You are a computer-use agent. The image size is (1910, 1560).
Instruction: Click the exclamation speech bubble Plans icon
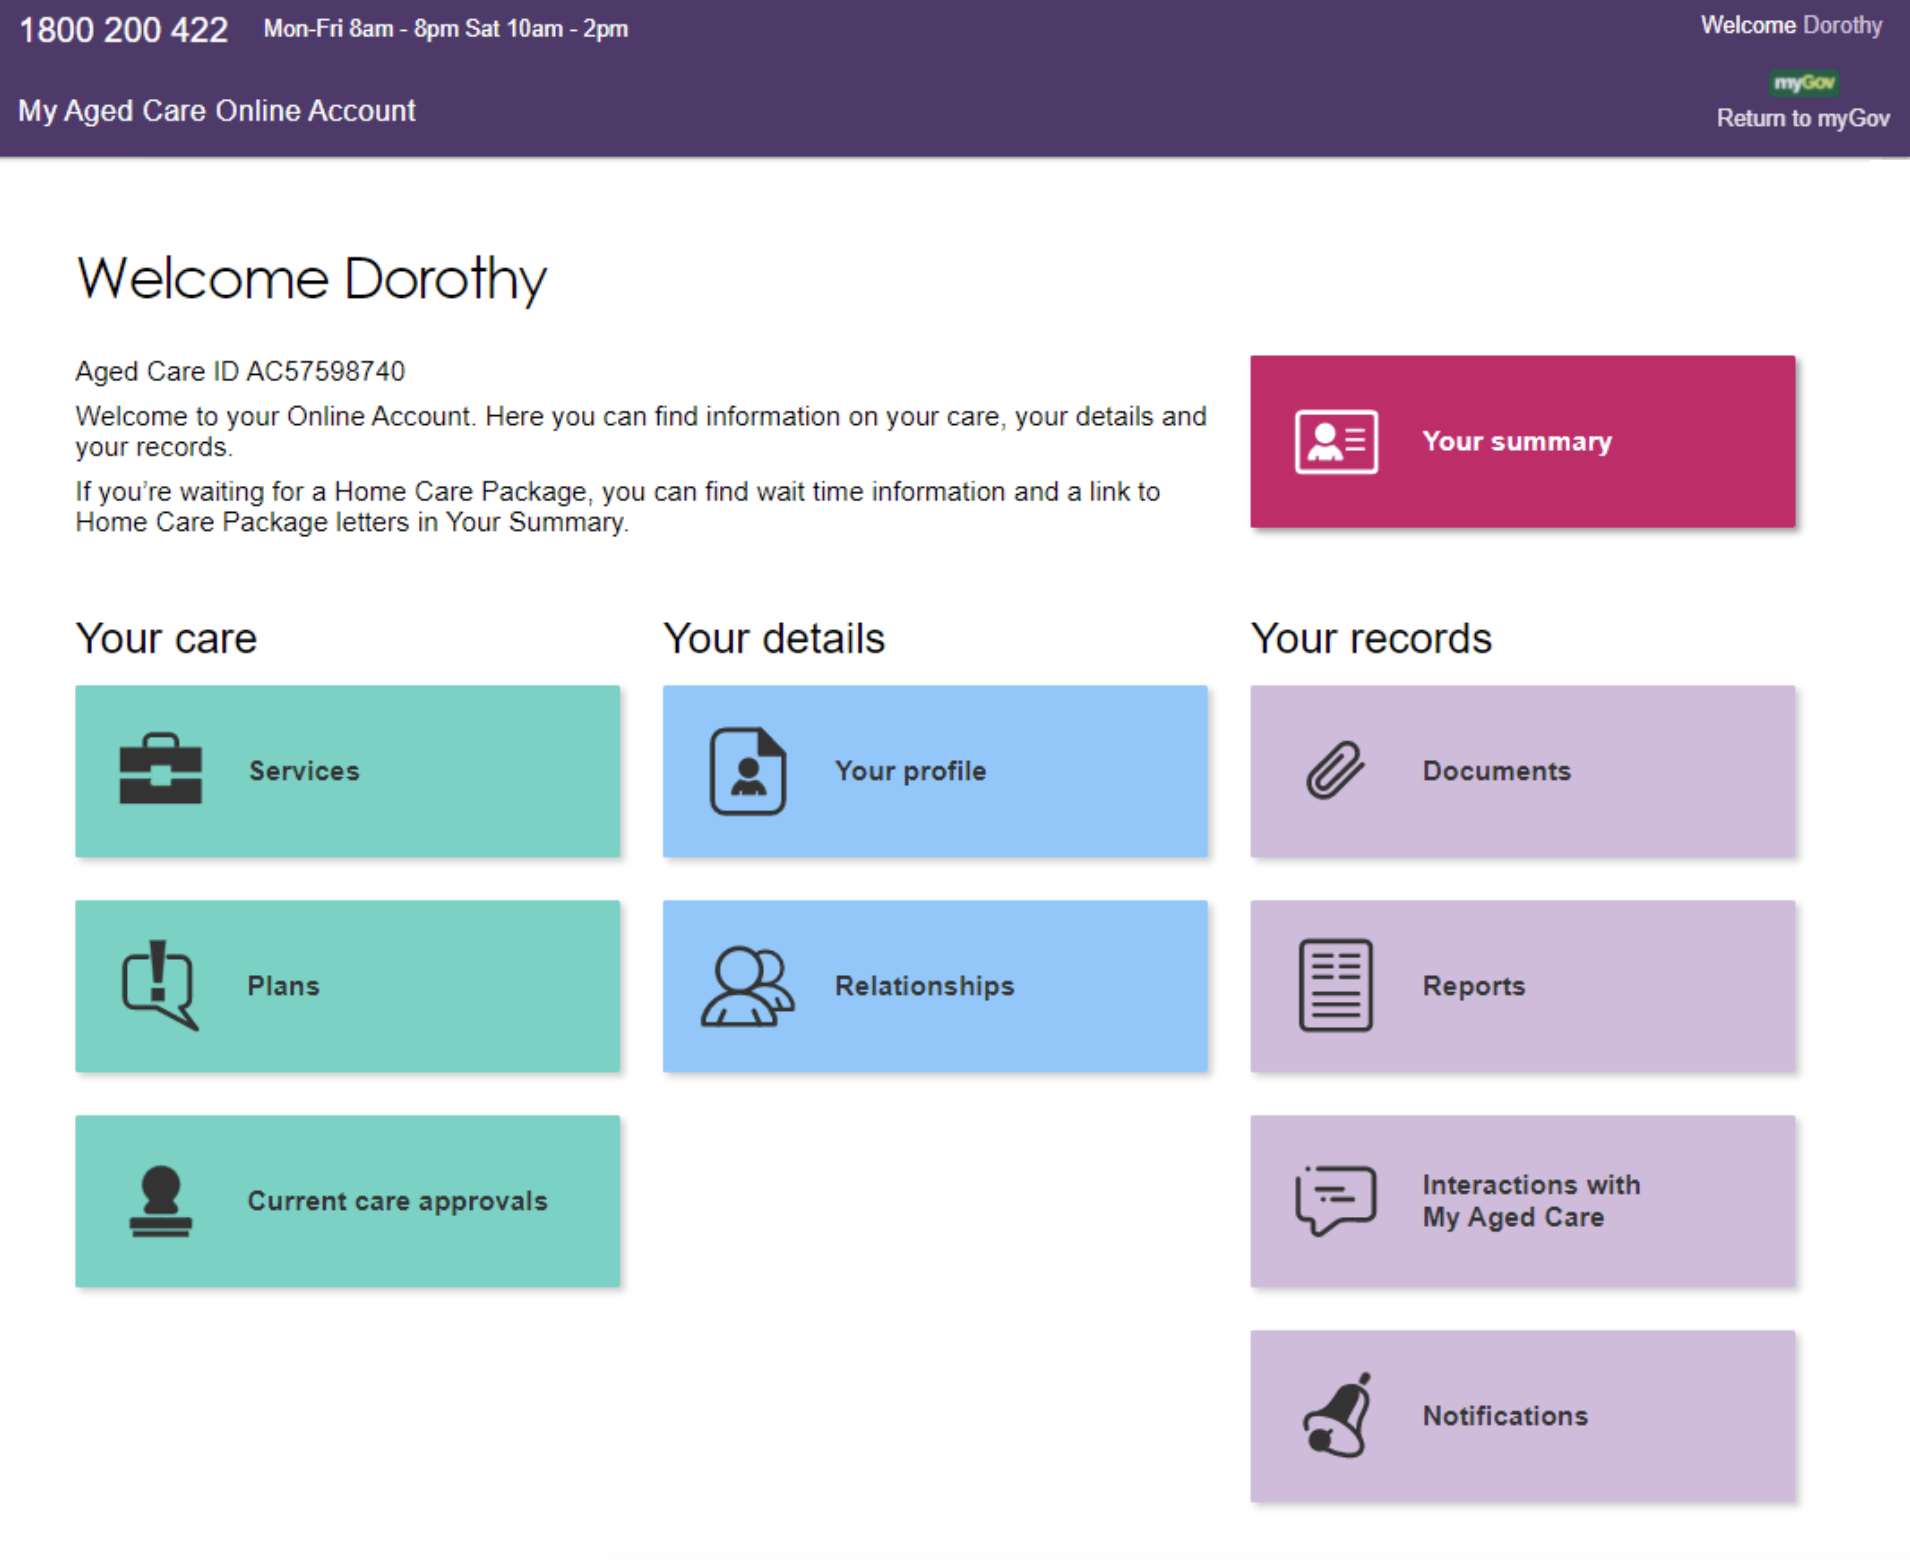pos(159,985)
